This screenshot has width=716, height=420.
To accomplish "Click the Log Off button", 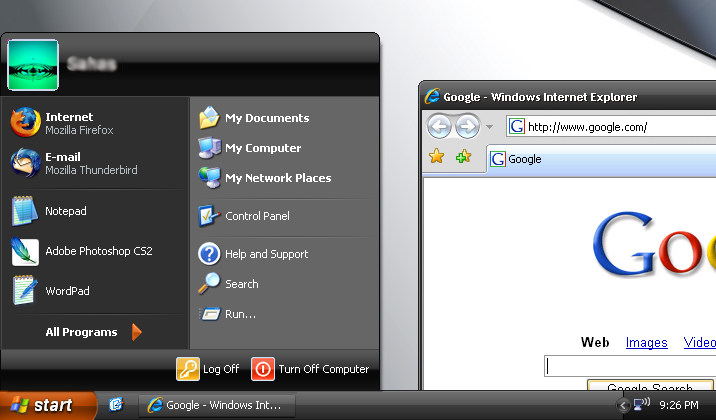I will tap(209, 369).
